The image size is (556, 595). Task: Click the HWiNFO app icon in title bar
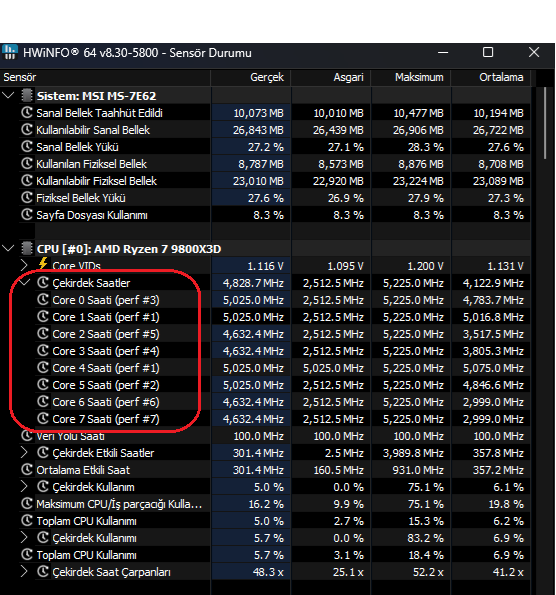(9, 52)
